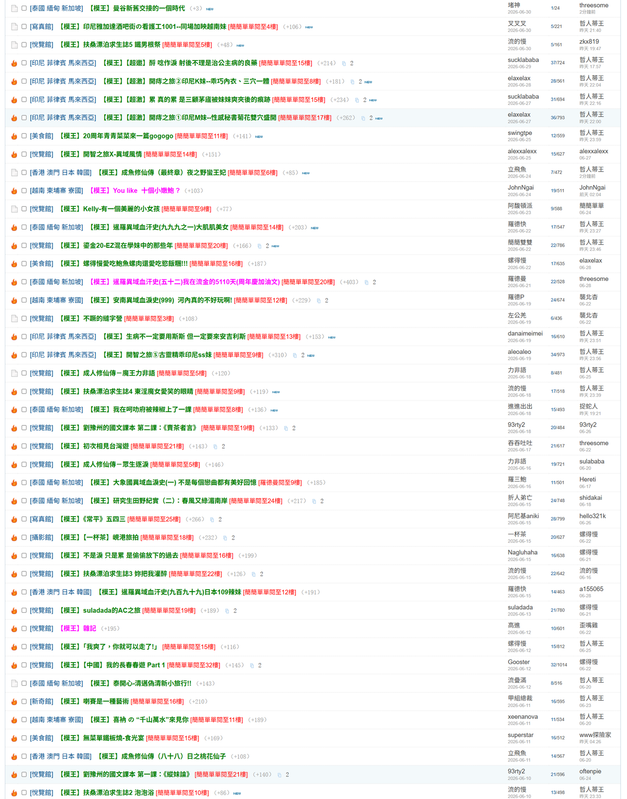Viewport: 627px width, 799px height.
Task: Open [新奇館] category link
Action: pos(41,702)
